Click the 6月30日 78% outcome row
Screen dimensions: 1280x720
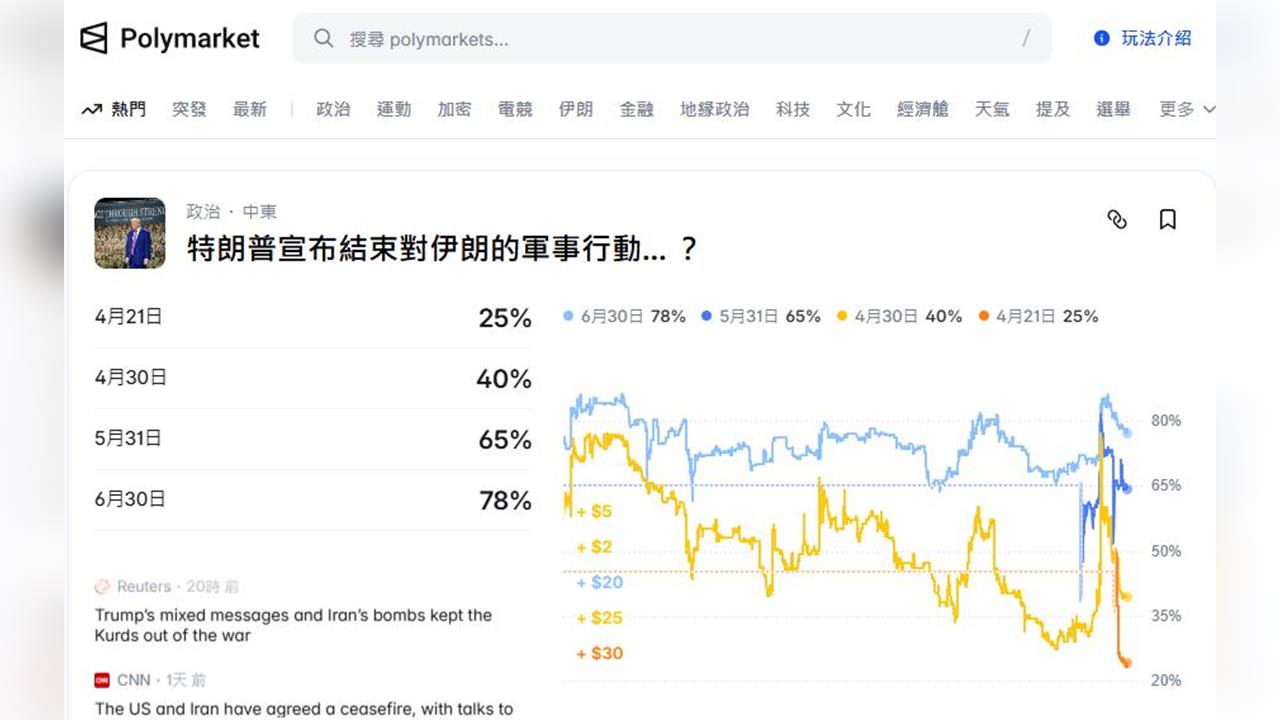312,500
